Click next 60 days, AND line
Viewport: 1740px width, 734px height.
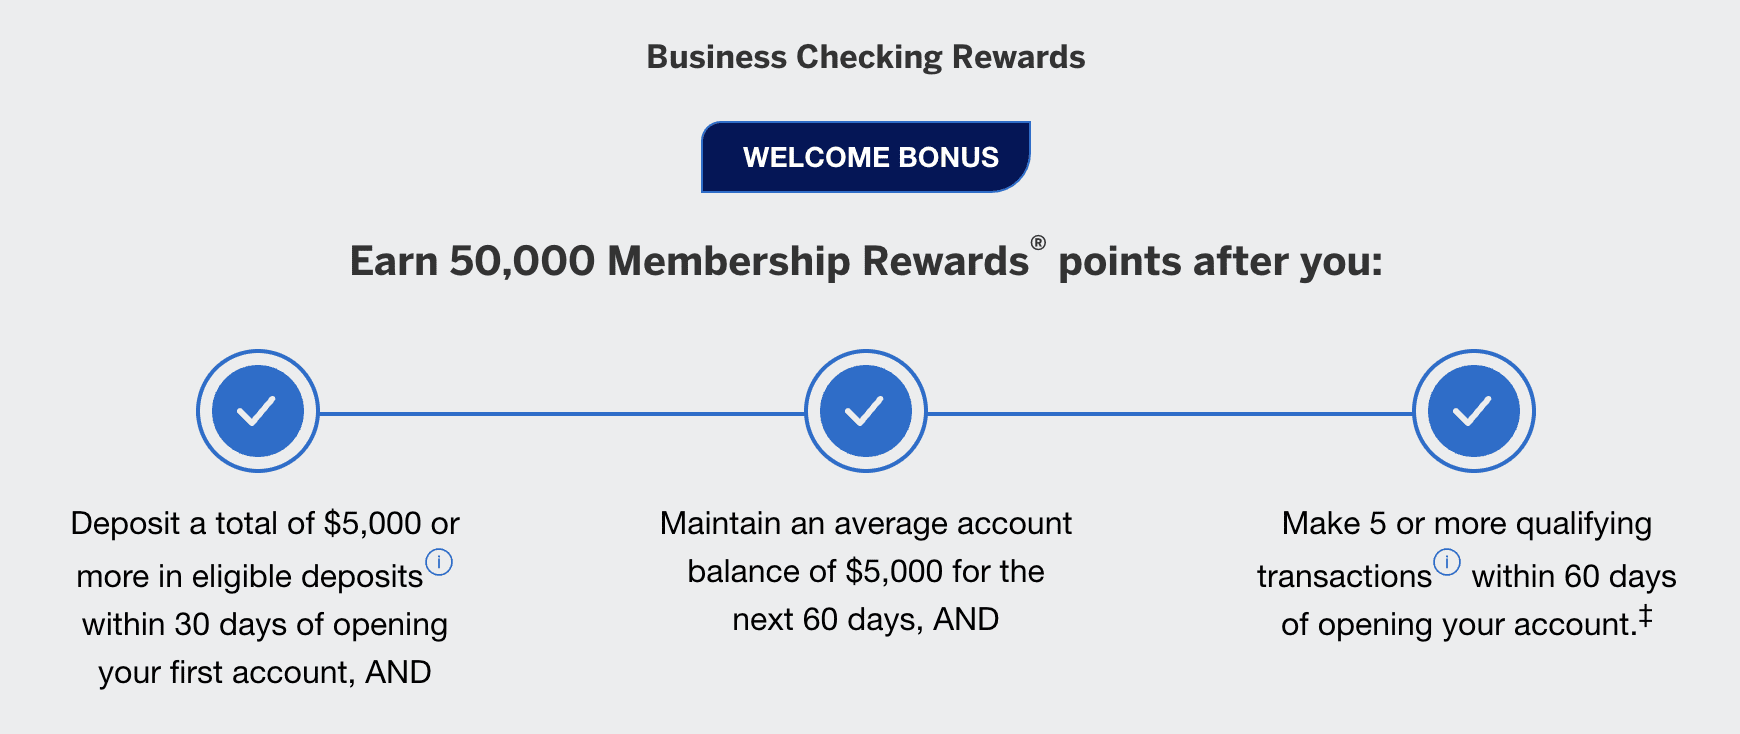866,620
